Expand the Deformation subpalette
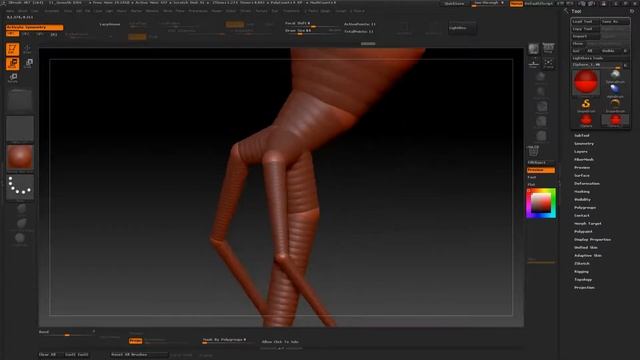Viewport: 640px width, 360px height. coord(587,184)
